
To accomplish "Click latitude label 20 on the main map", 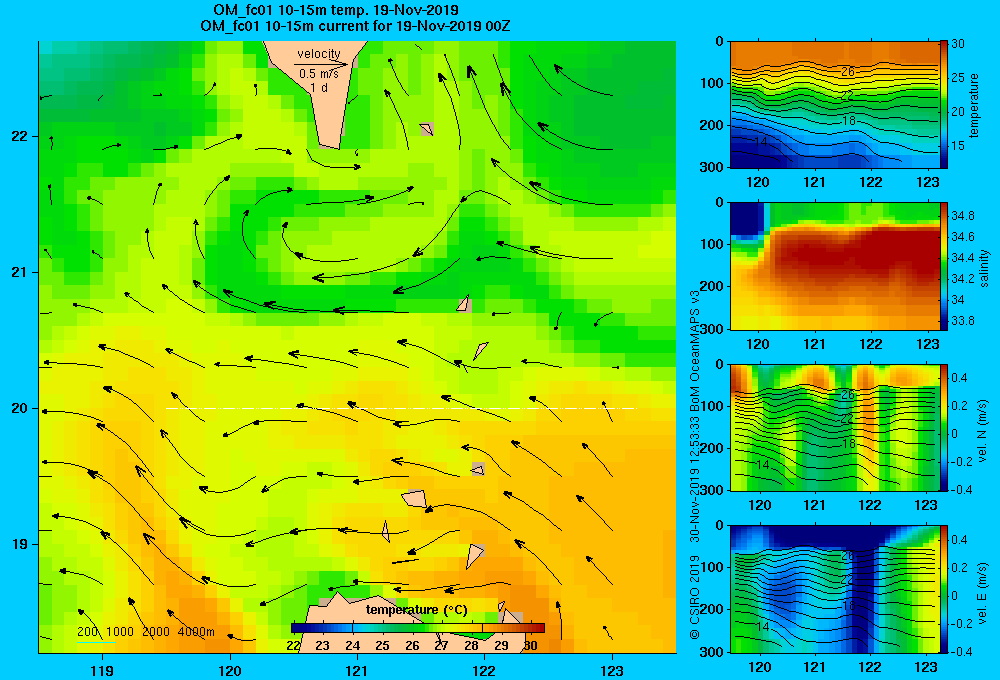I will coord(19,408).
